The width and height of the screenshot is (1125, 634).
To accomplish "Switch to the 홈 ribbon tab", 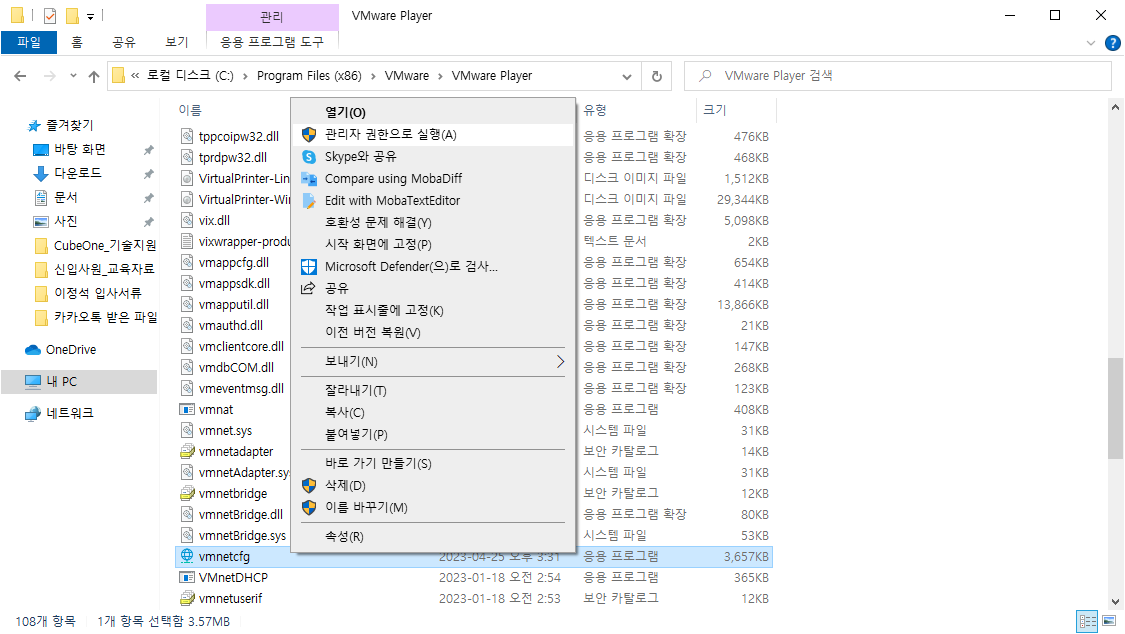I will (77, 42).
